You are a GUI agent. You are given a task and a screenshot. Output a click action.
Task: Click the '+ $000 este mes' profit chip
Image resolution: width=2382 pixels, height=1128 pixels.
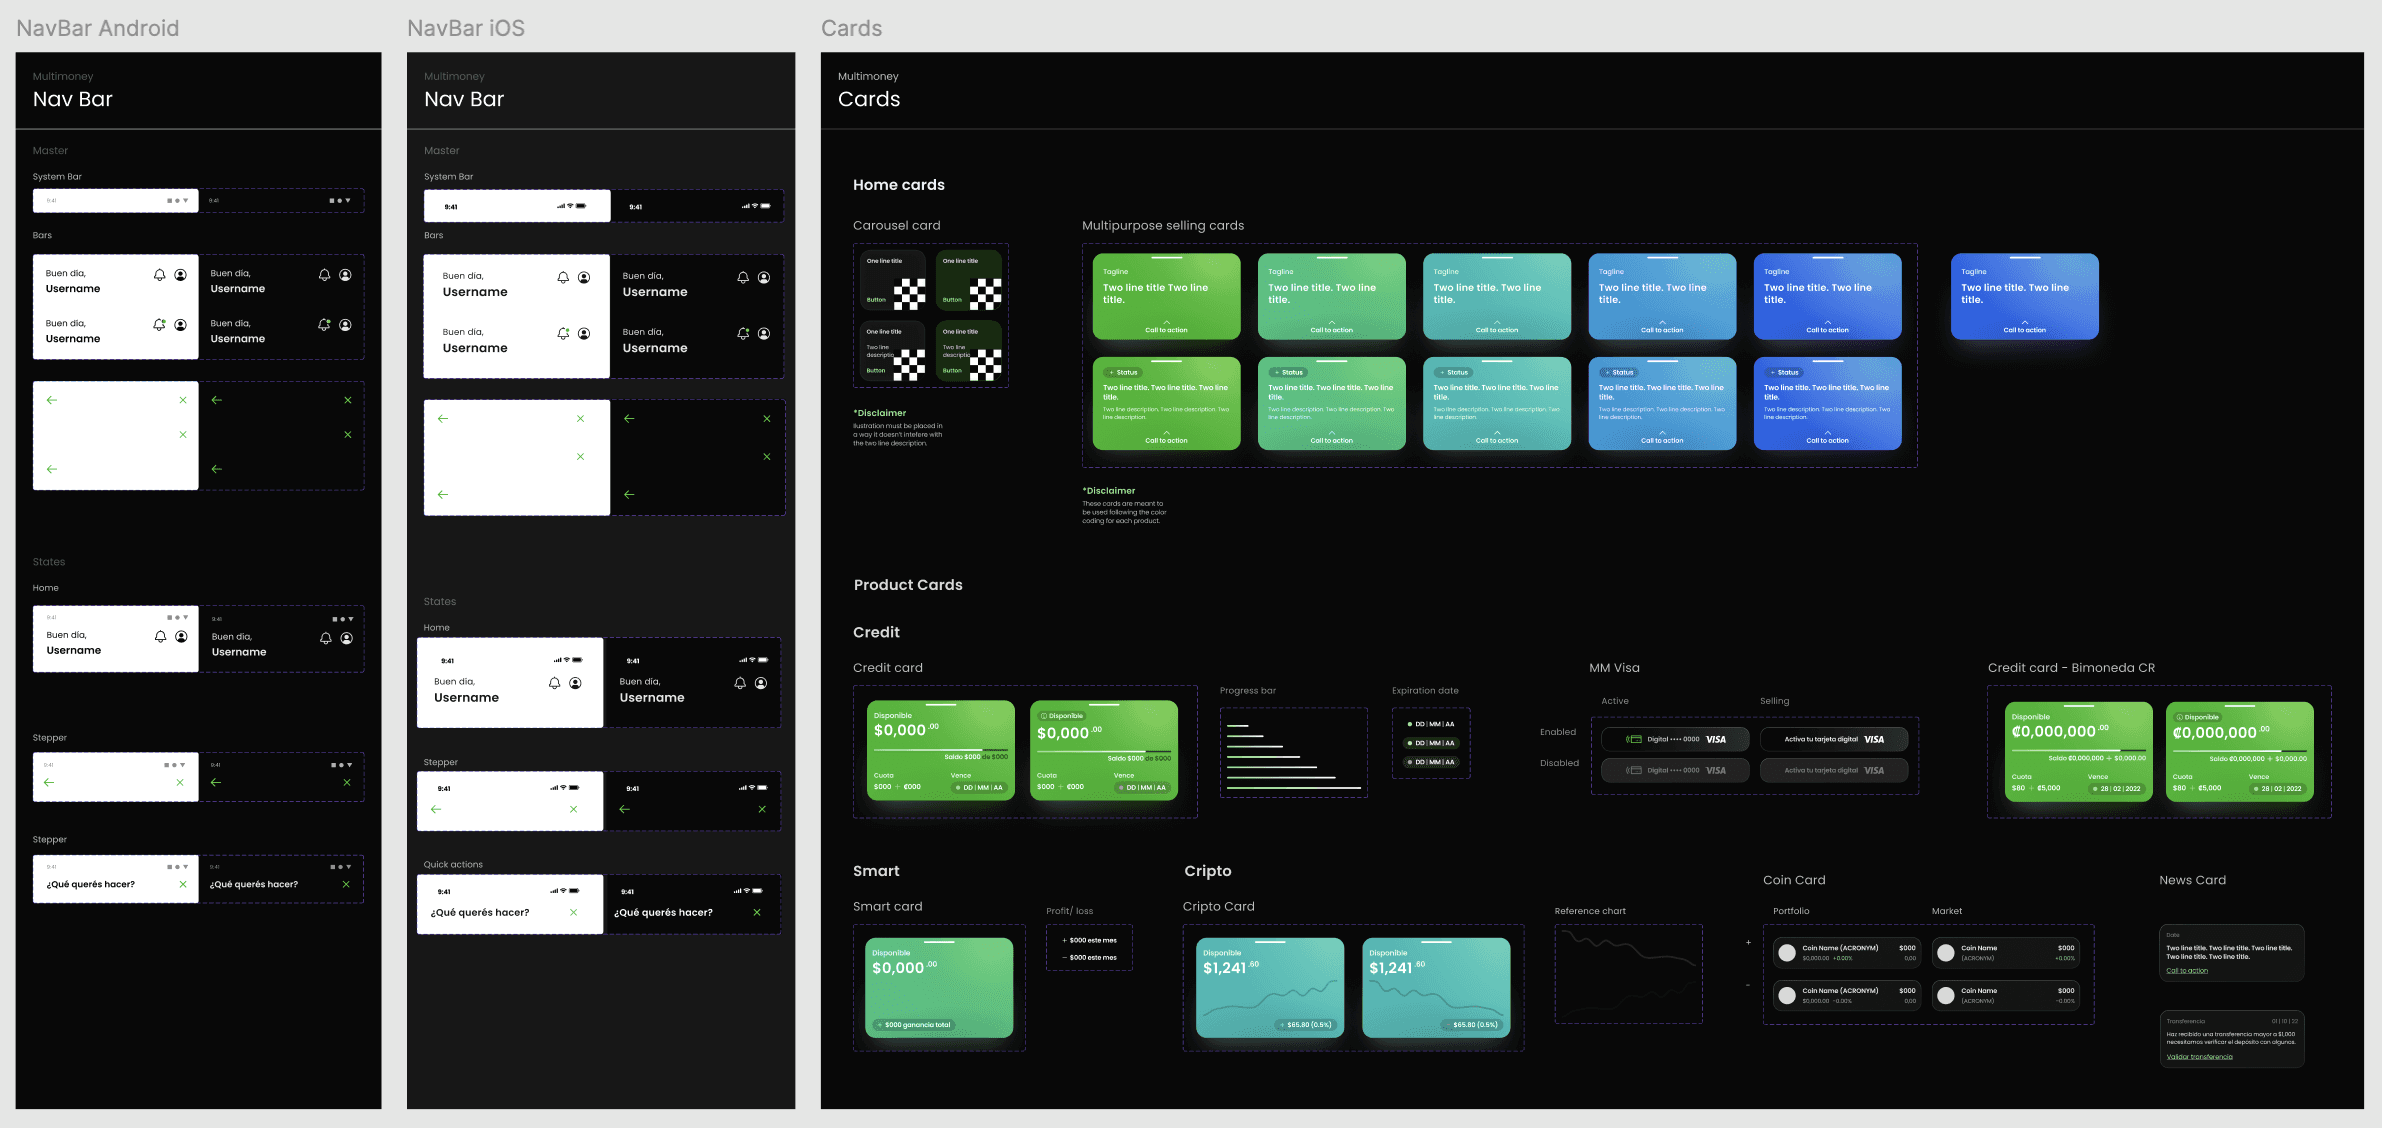coord(1089,940)
